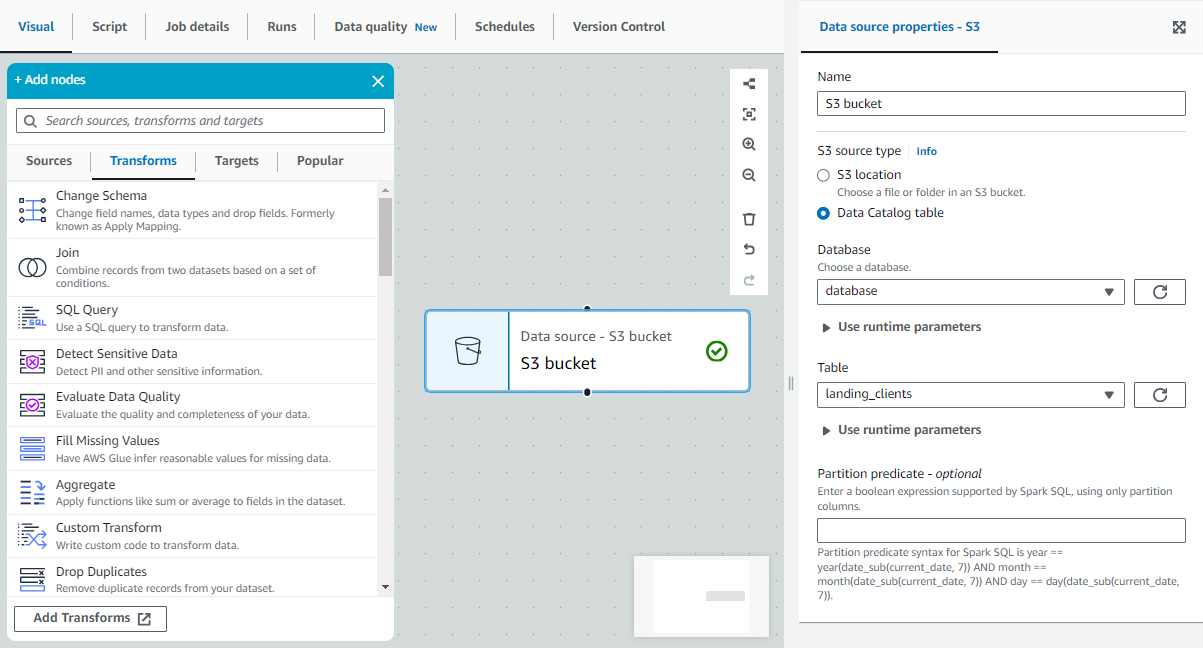Expand the properties panel to fullscreen
Screen dimensions: 1203x648
coord(1179,27)
